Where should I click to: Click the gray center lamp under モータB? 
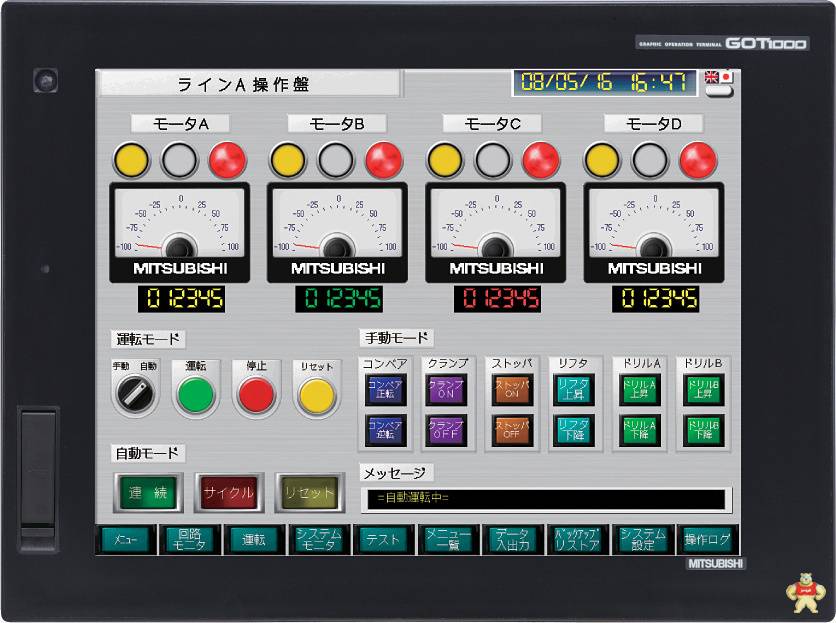pos(335,160)
